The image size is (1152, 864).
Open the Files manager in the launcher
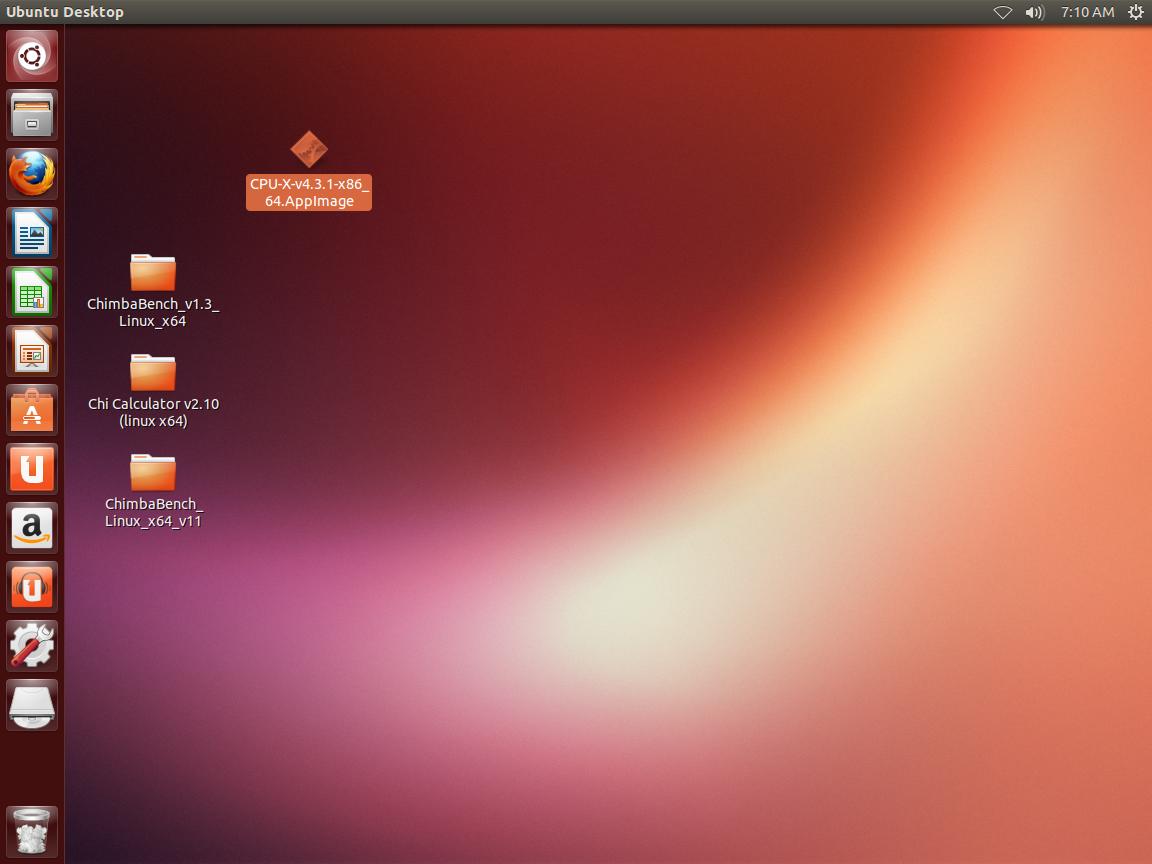coord(32,115)
